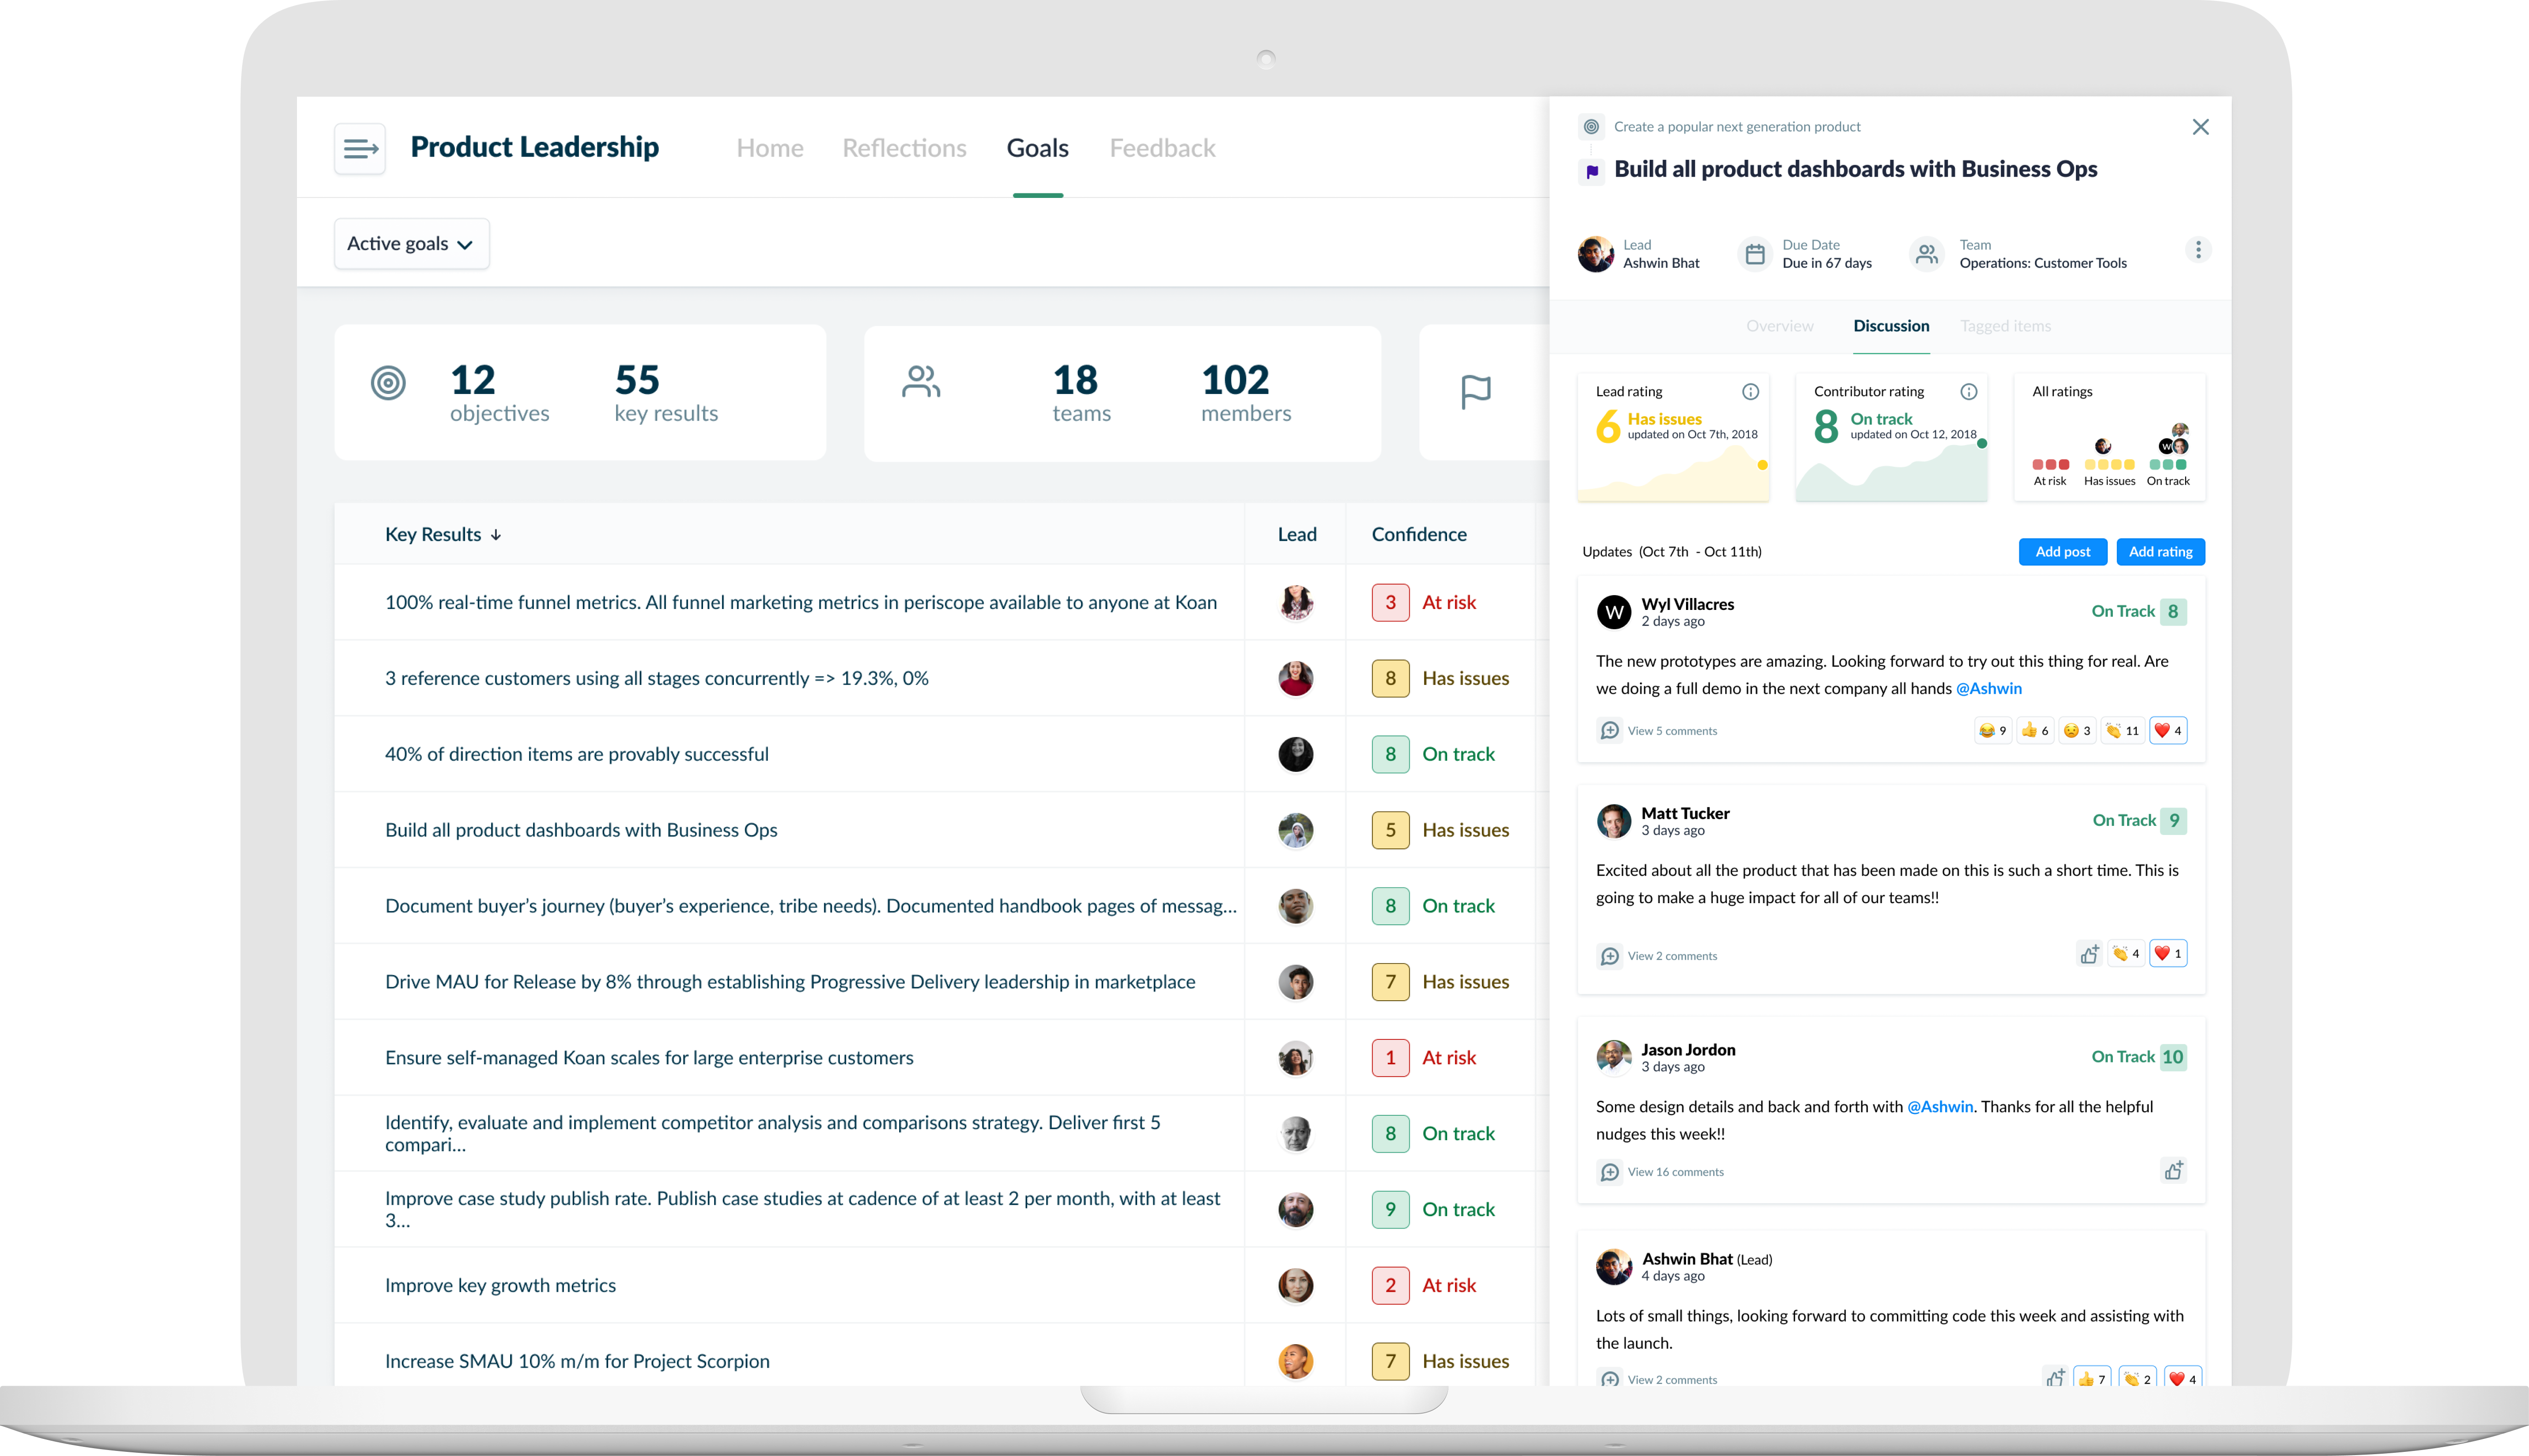Viewport: 2529px width, 1456px height.
Task: Click the Confidence column header
Action: tap(1419, 535)
